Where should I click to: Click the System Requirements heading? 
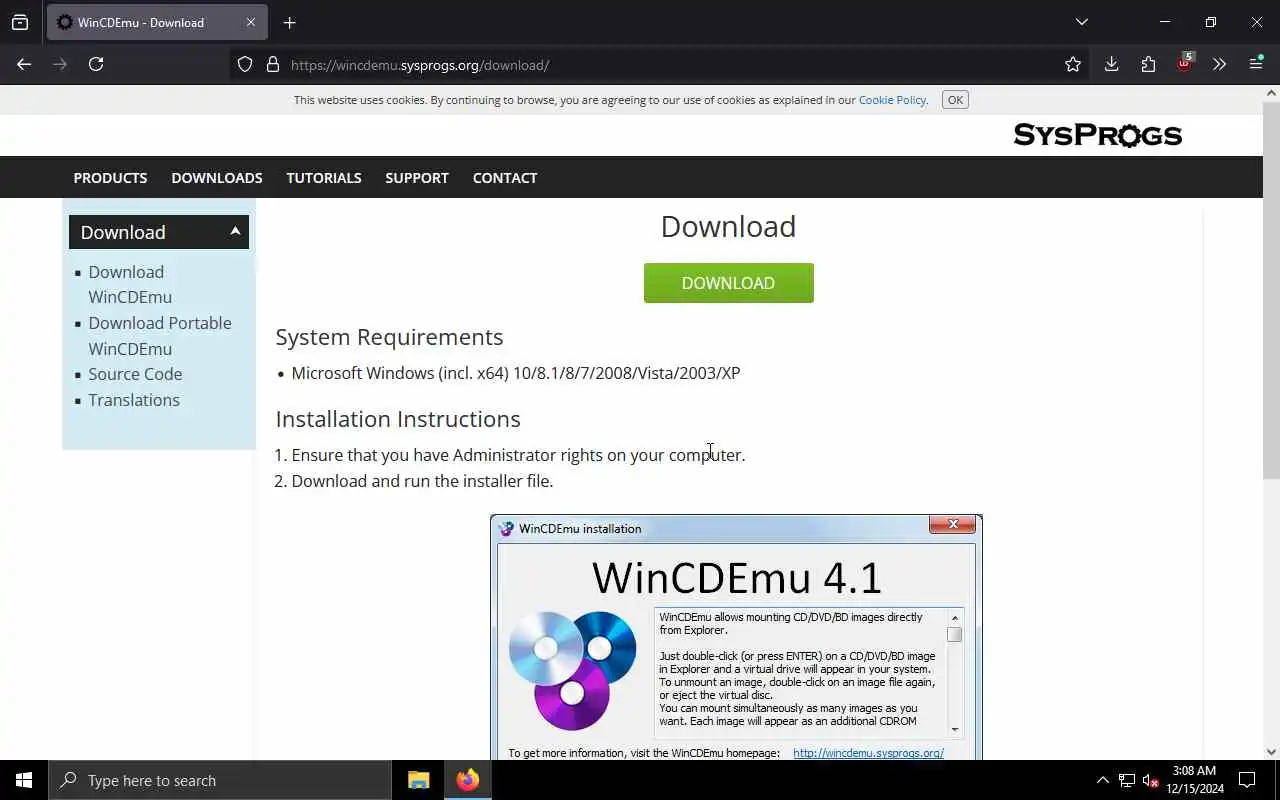(x=389, y=337)
